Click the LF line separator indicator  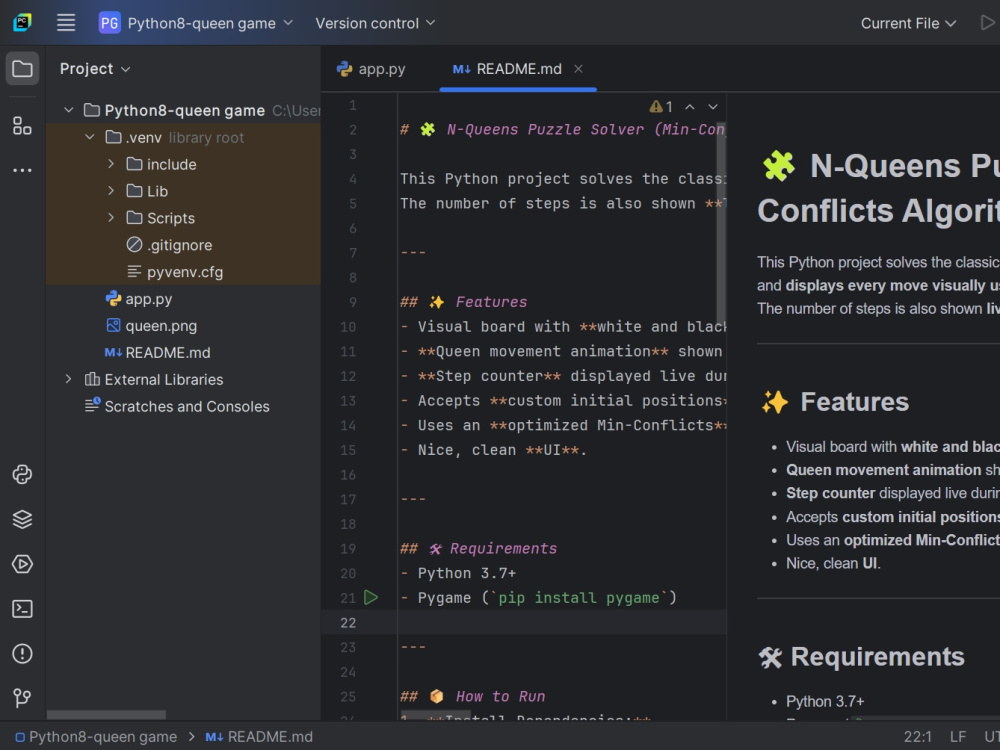pyautogui.click(x=957, y=737)
